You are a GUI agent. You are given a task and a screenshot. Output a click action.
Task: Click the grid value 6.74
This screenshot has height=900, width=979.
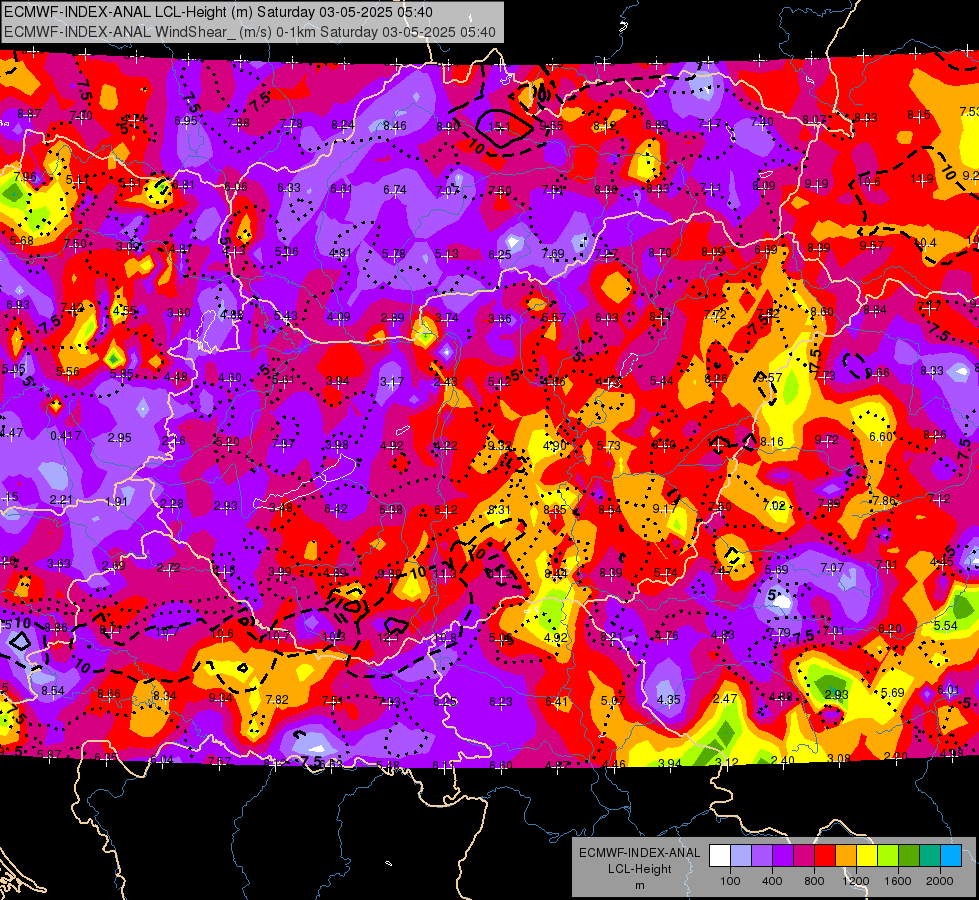pyautogui.click(x=395, y=189)
